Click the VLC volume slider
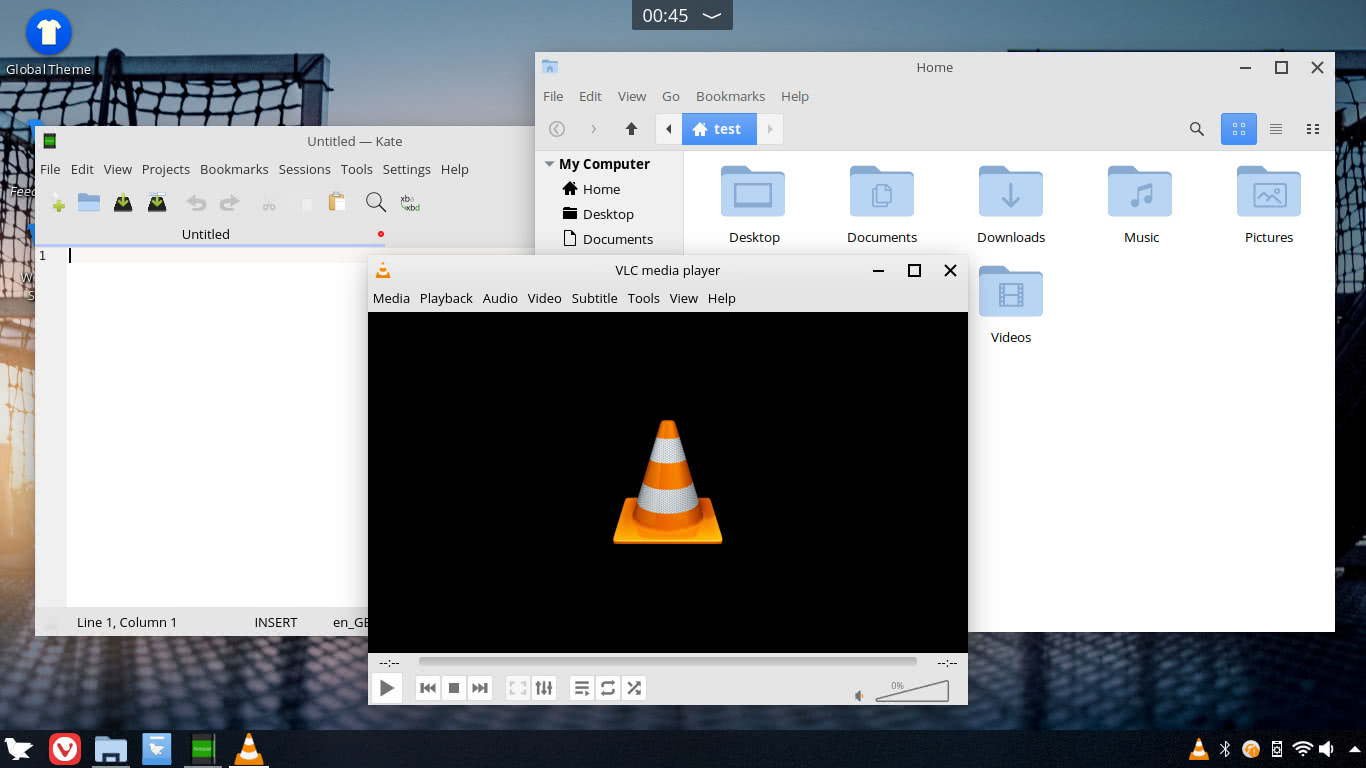The width and height of the screenshot is (1366, 768). 912,691
